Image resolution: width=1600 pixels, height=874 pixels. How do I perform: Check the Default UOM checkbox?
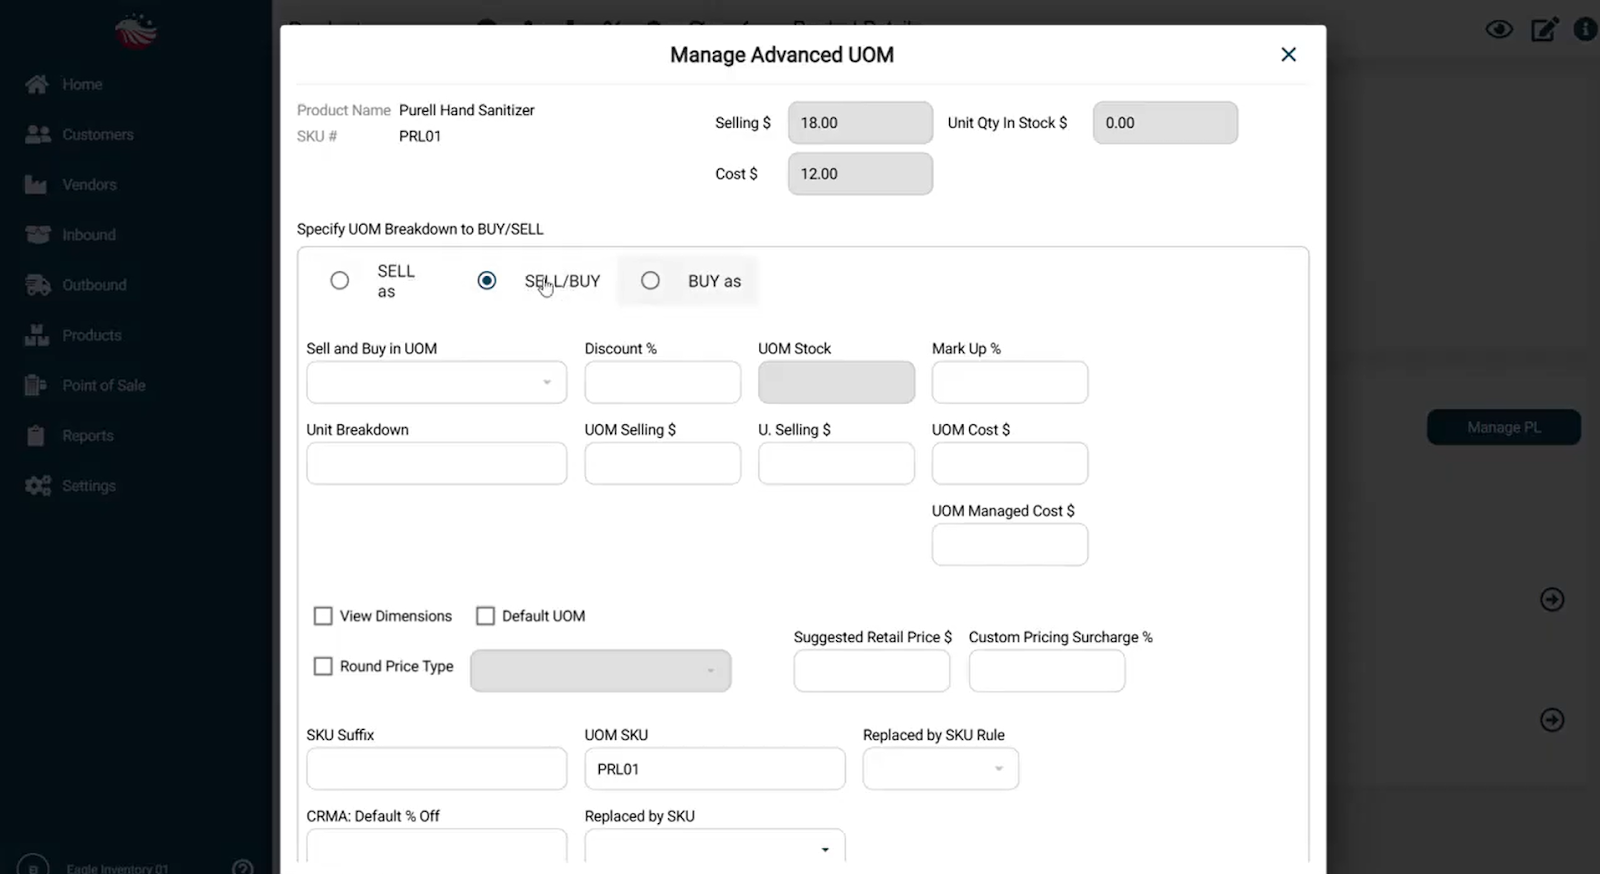click(x=486, y=616)
